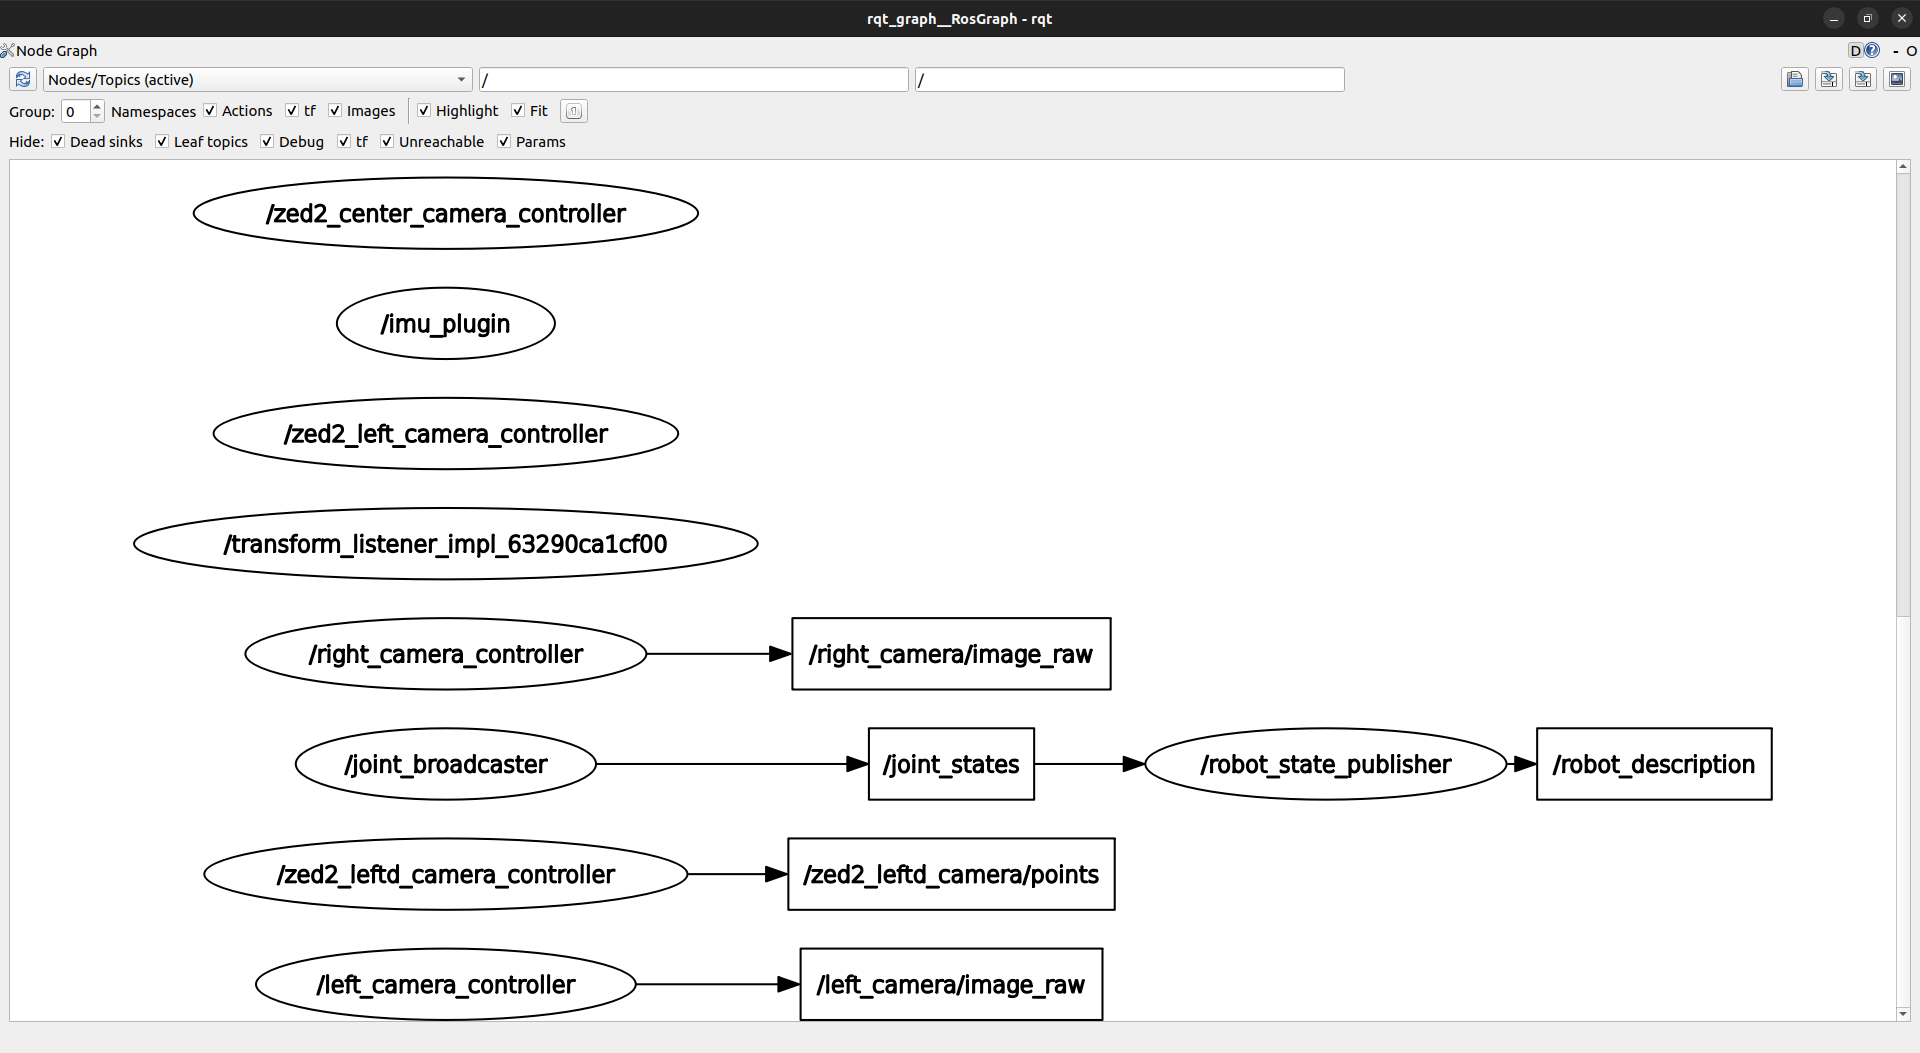Increase Group depth with up arrow

click(97, 106)
